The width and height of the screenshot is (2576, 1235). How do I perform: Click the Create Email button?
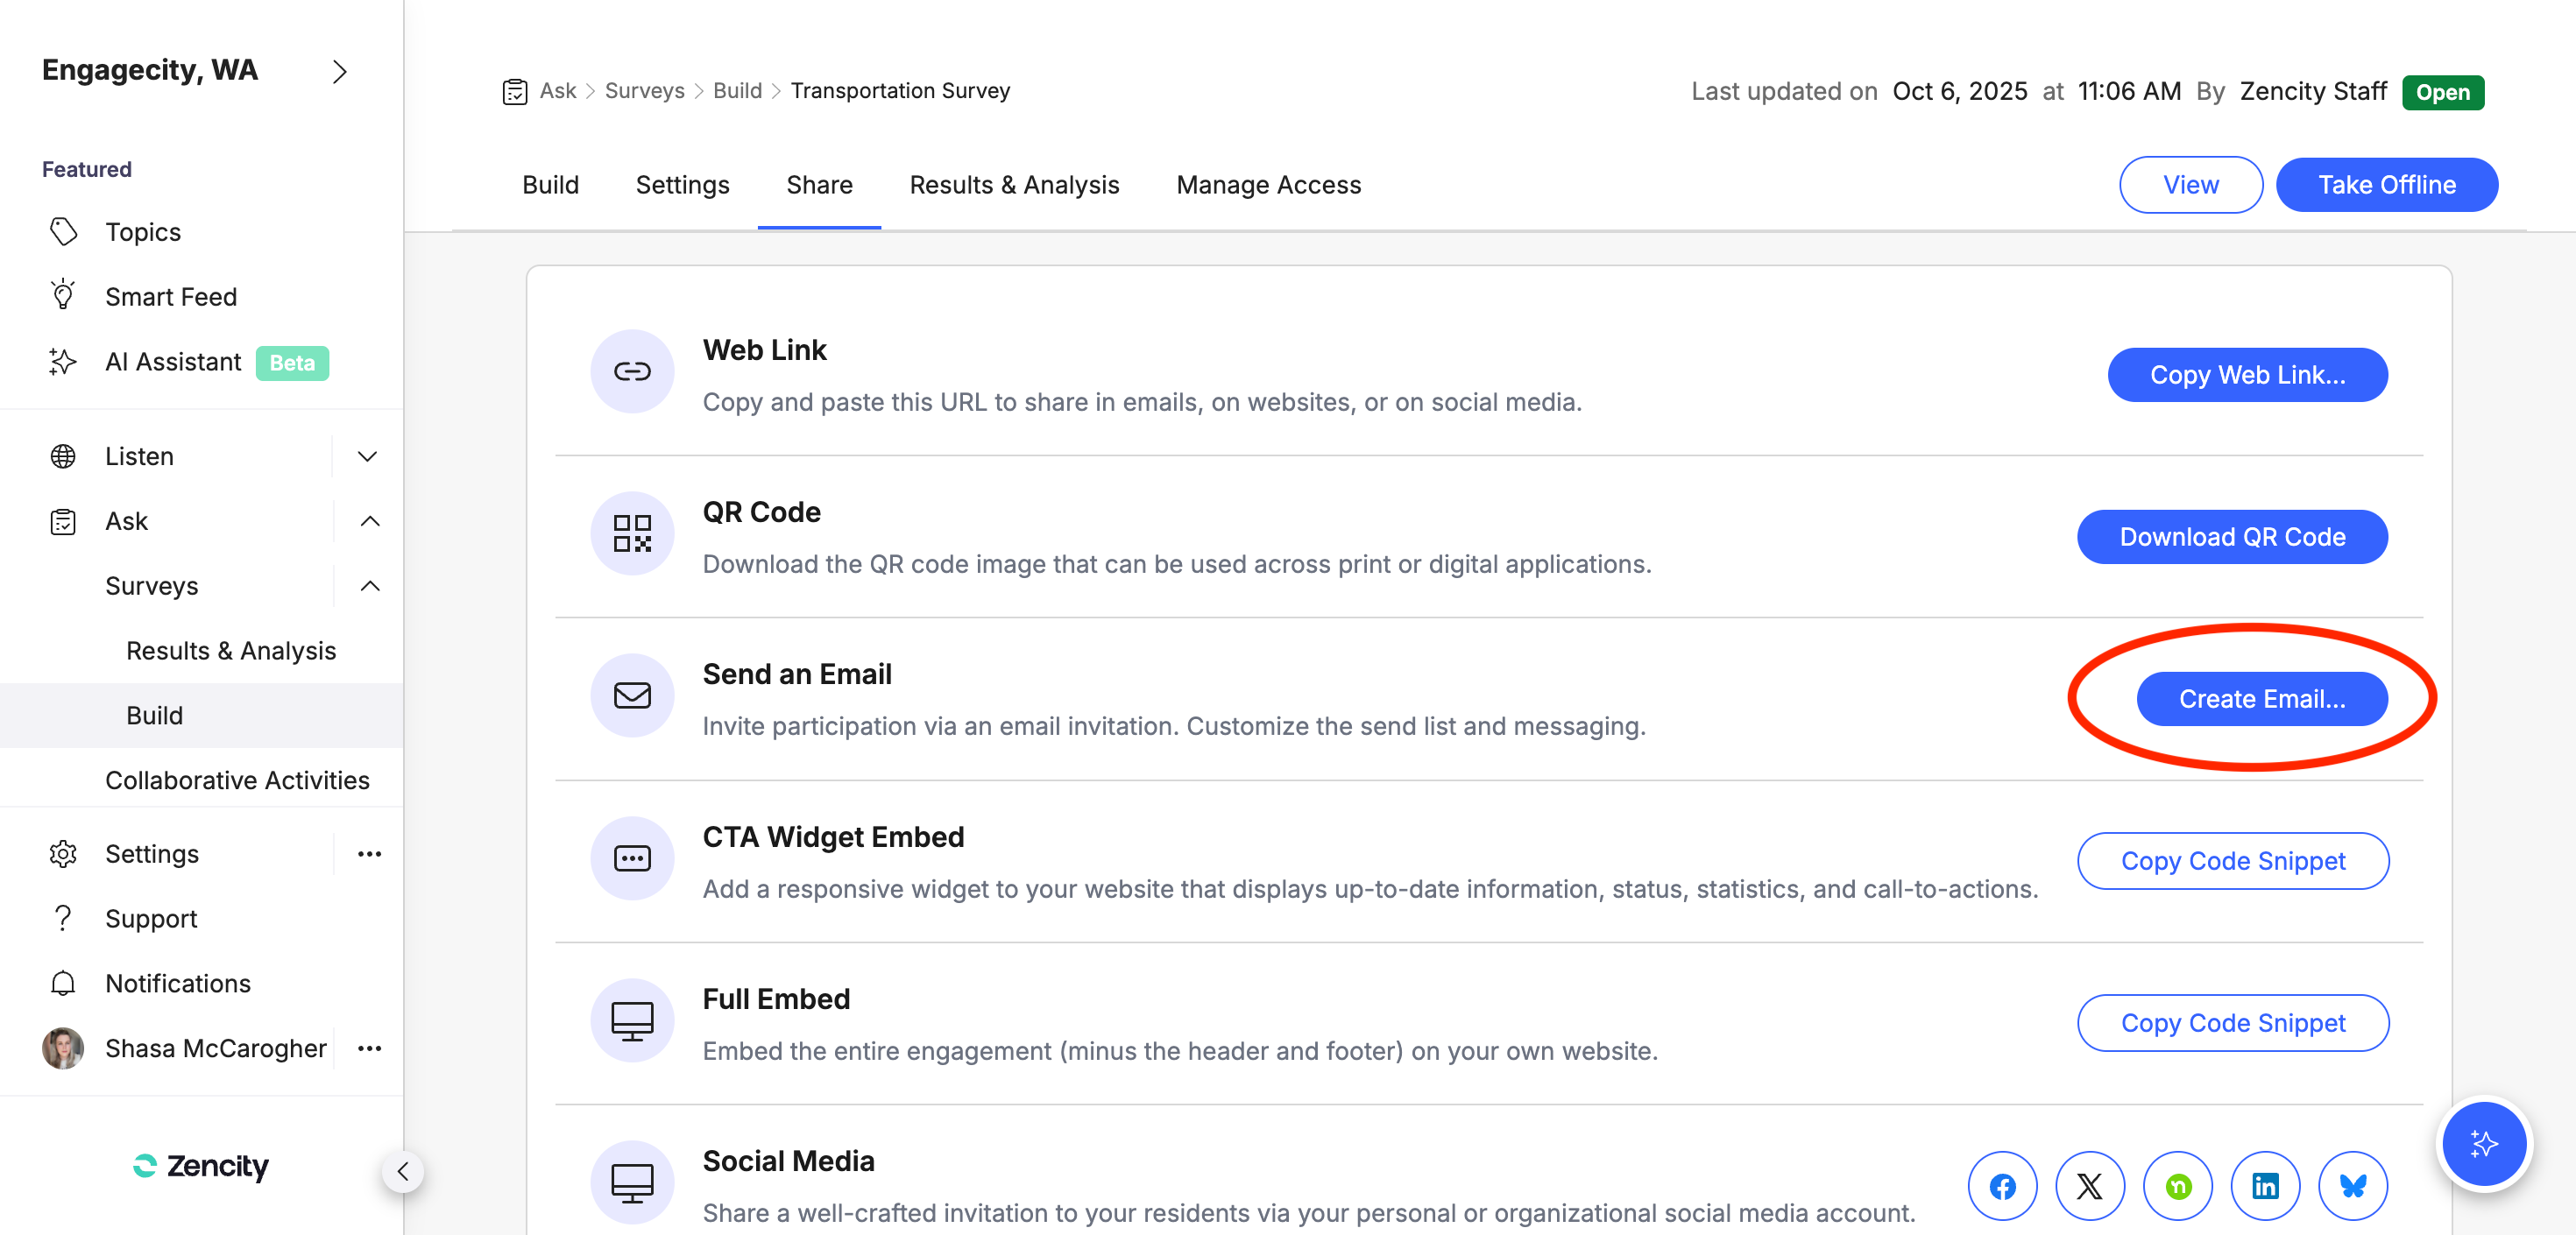tap(2261, 699)
